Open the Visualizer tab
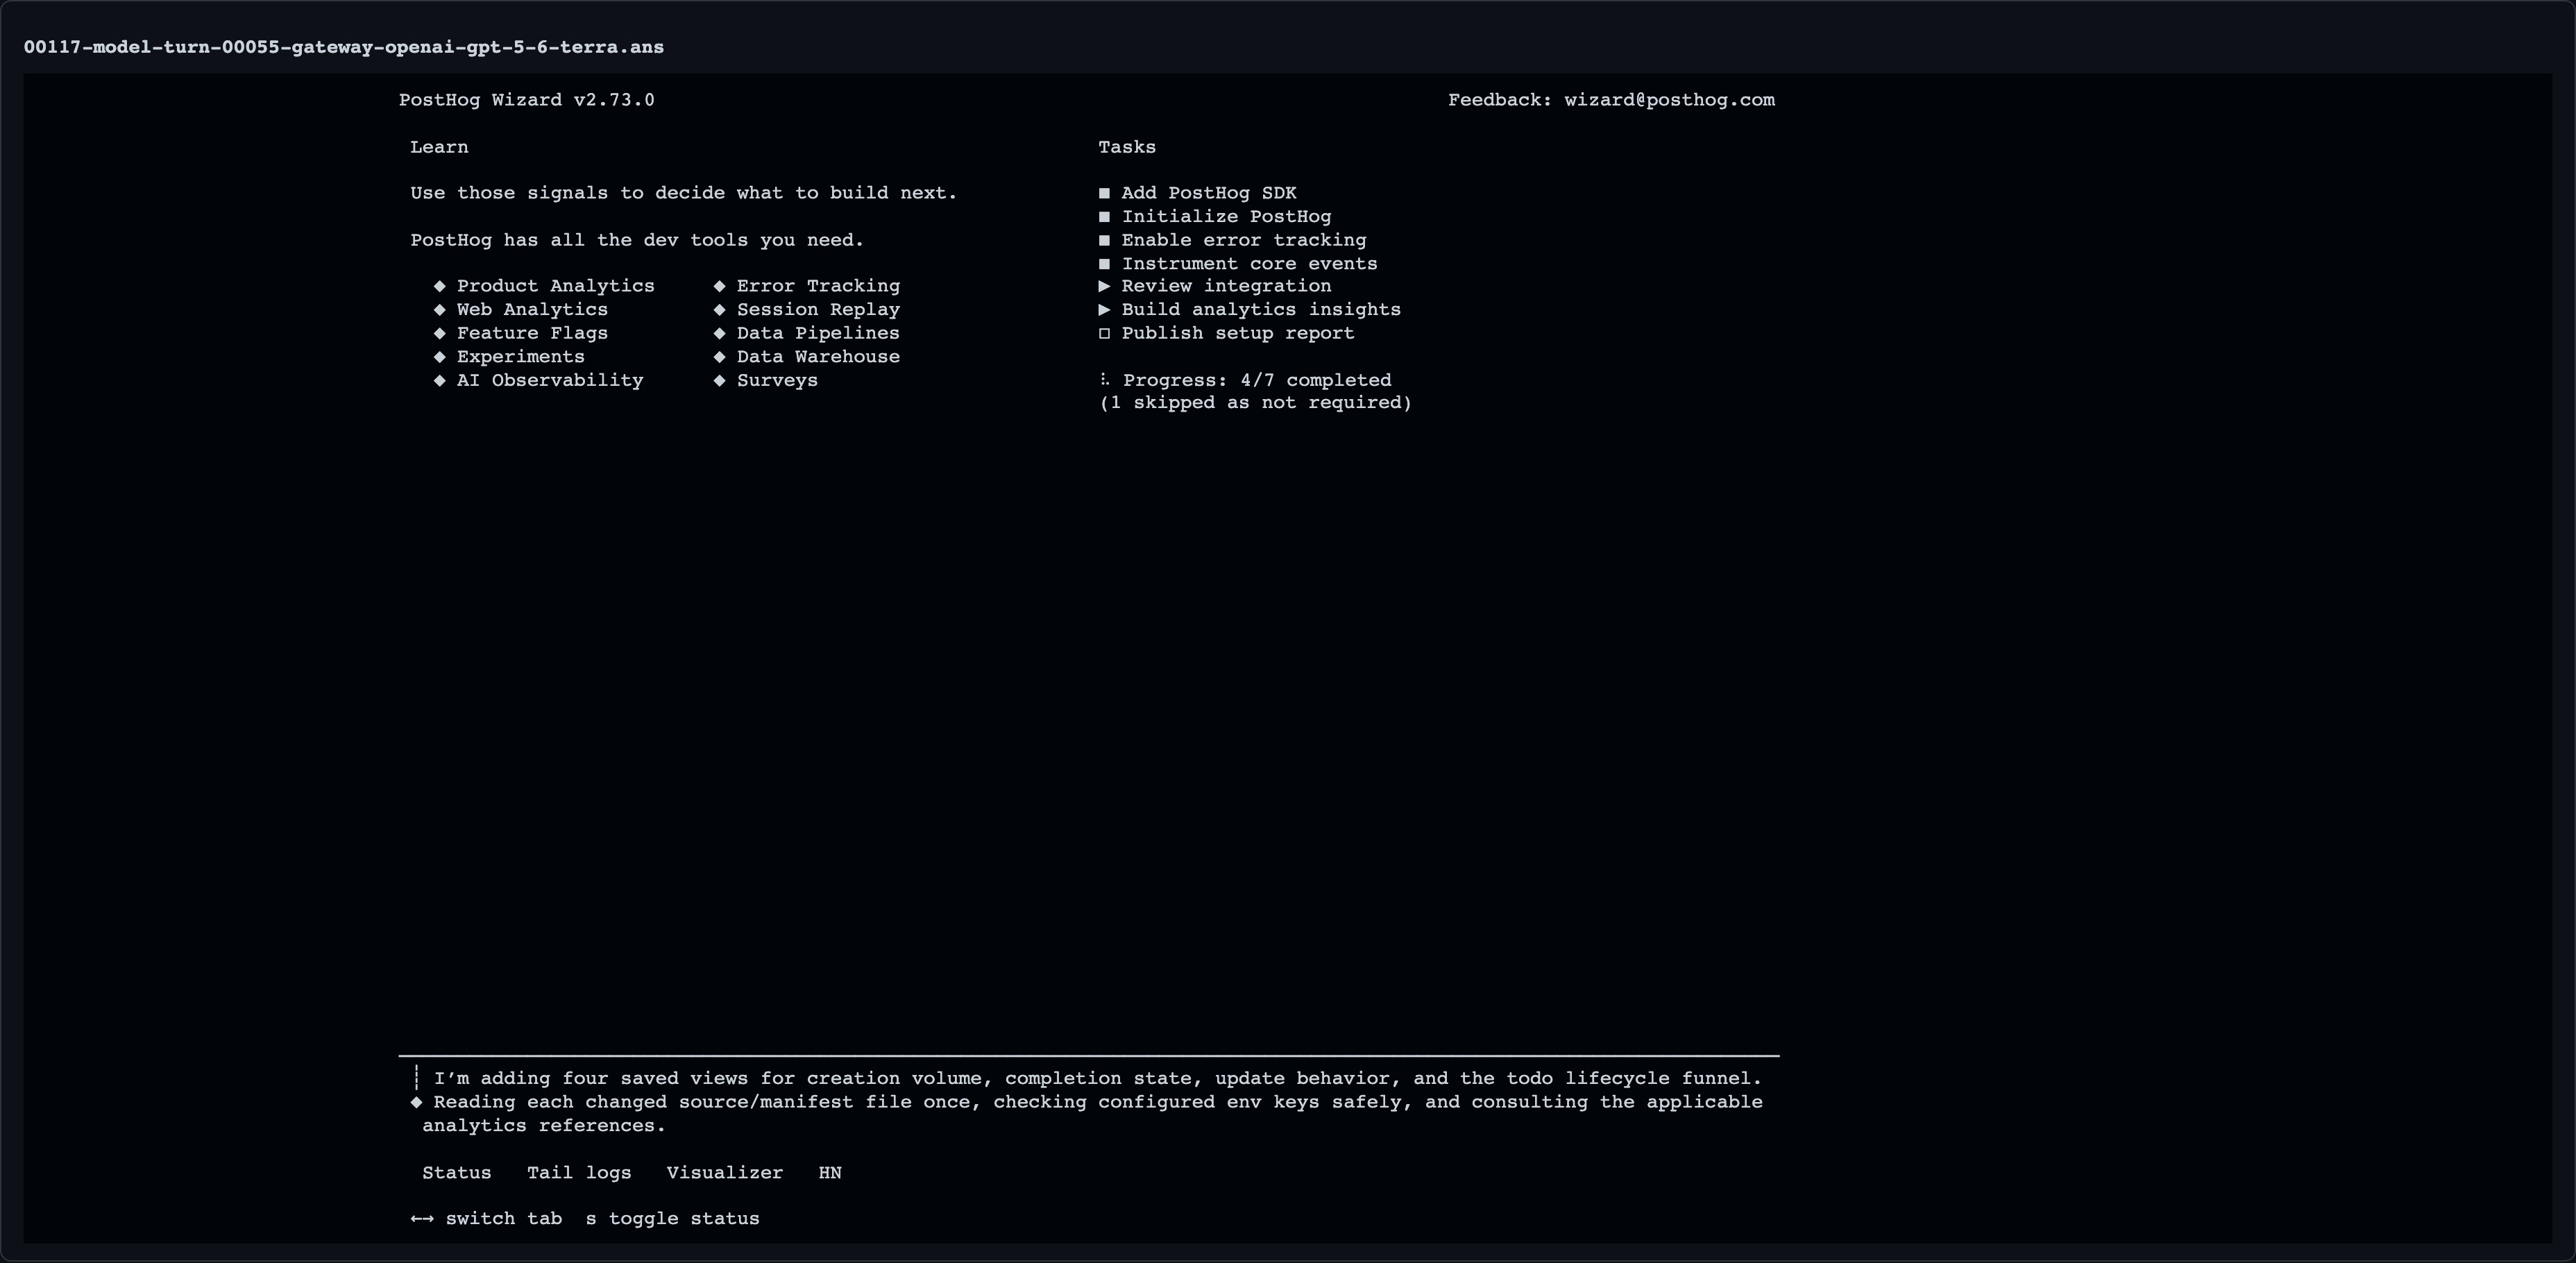Image resolution: width=2576 pixels, height=1263 pixels. point(725,1173)
